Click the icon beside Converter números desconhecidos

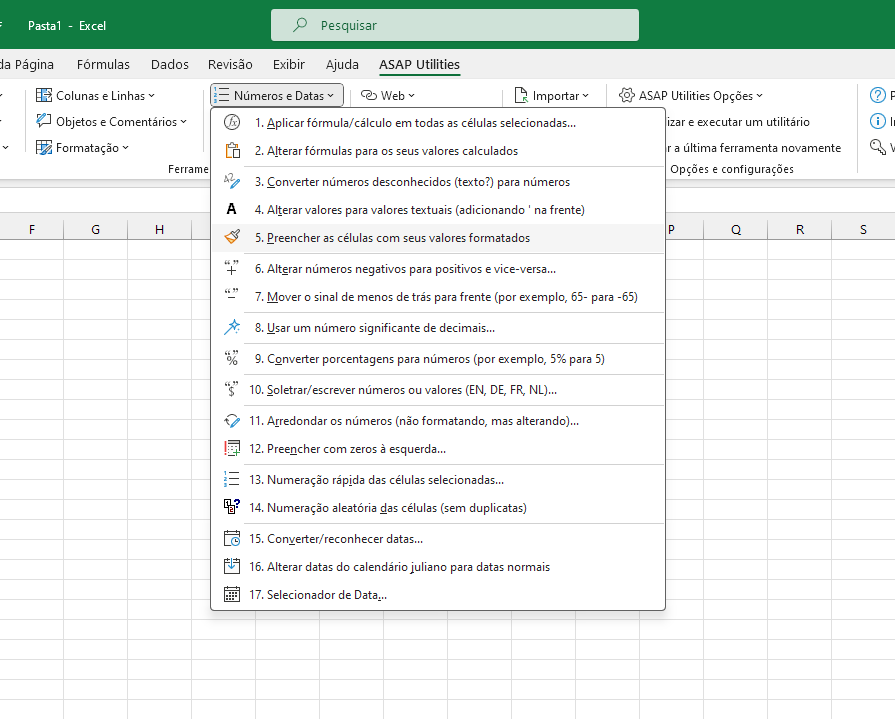pyautogui.click(x=232, y=181)
